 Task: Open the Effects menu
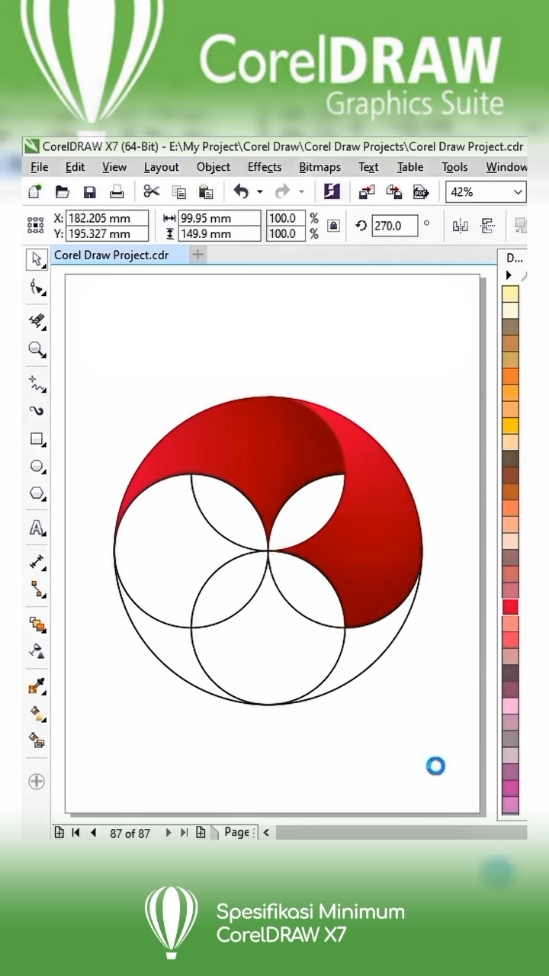pyautogui.click(x=265, y=167)
